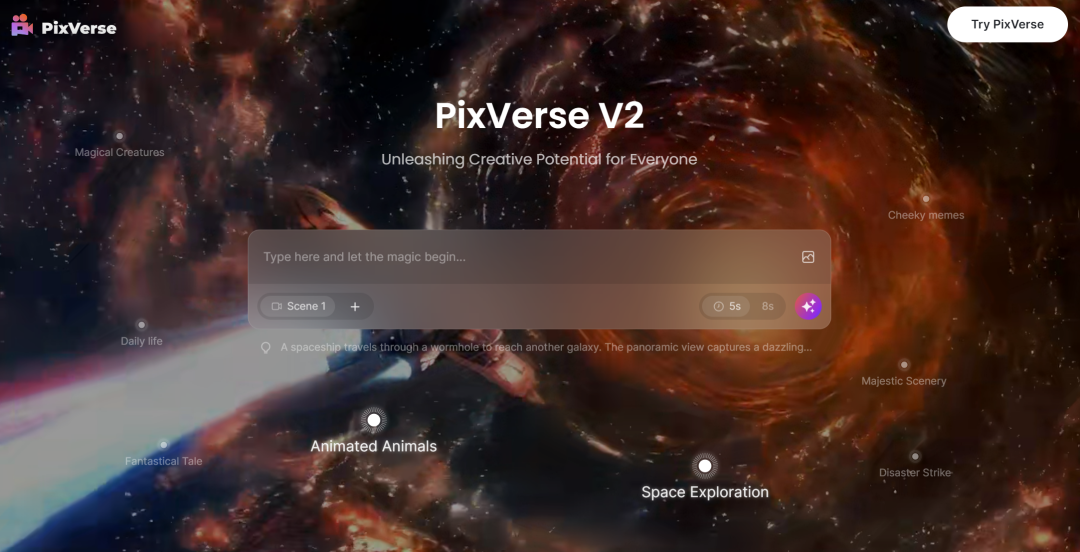Viewport: 1080px width, 552px height.
Task: Click the PixVerse logo icon
Action: tap(22, 25)
